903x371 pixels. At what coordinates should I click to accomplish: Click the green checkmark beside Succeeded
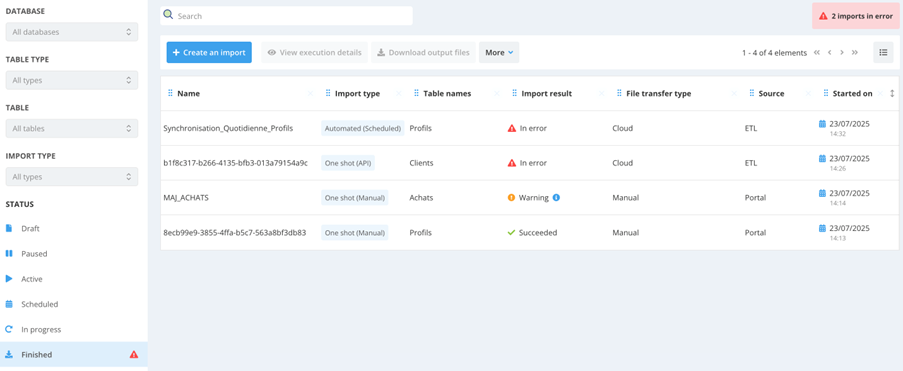coord(511,233)
